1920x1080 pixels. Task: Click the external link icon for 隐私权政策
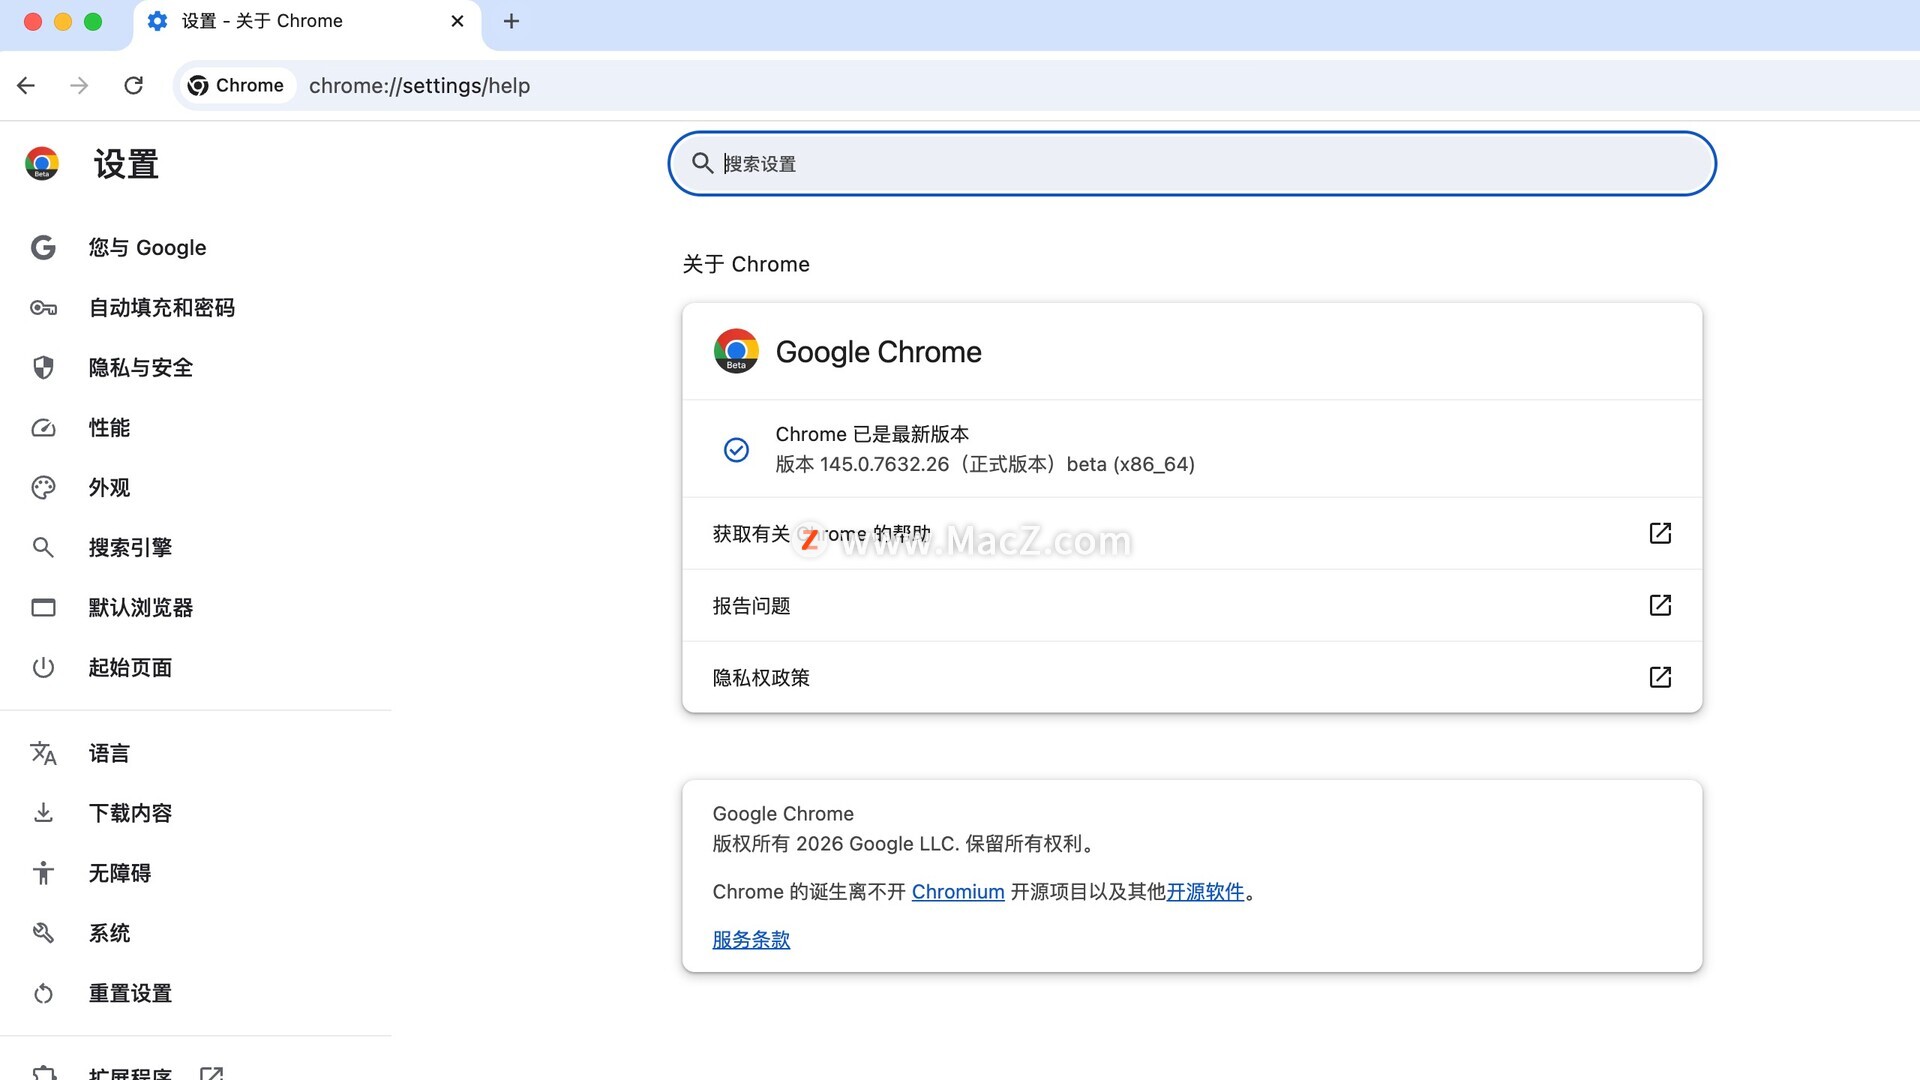point(1659,677)
